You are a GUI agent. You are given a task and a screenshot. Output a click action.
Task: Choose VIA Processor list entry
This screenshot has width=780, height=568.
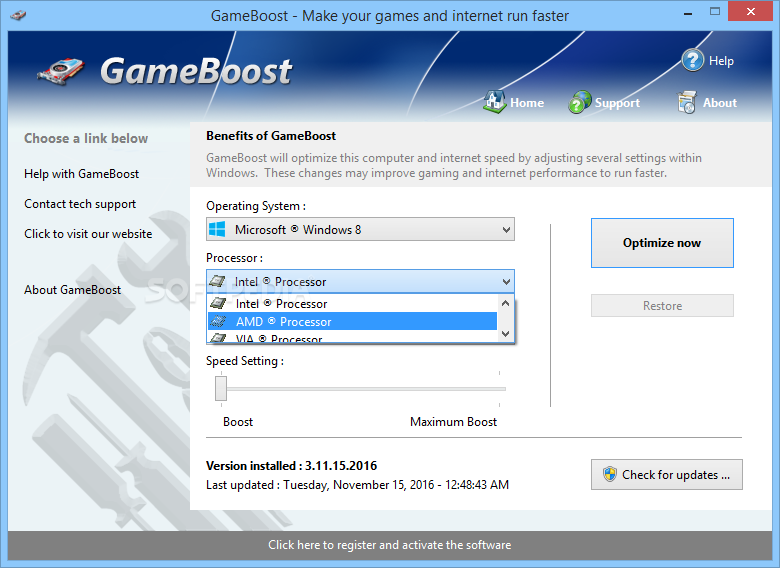(x=352, y=337)
